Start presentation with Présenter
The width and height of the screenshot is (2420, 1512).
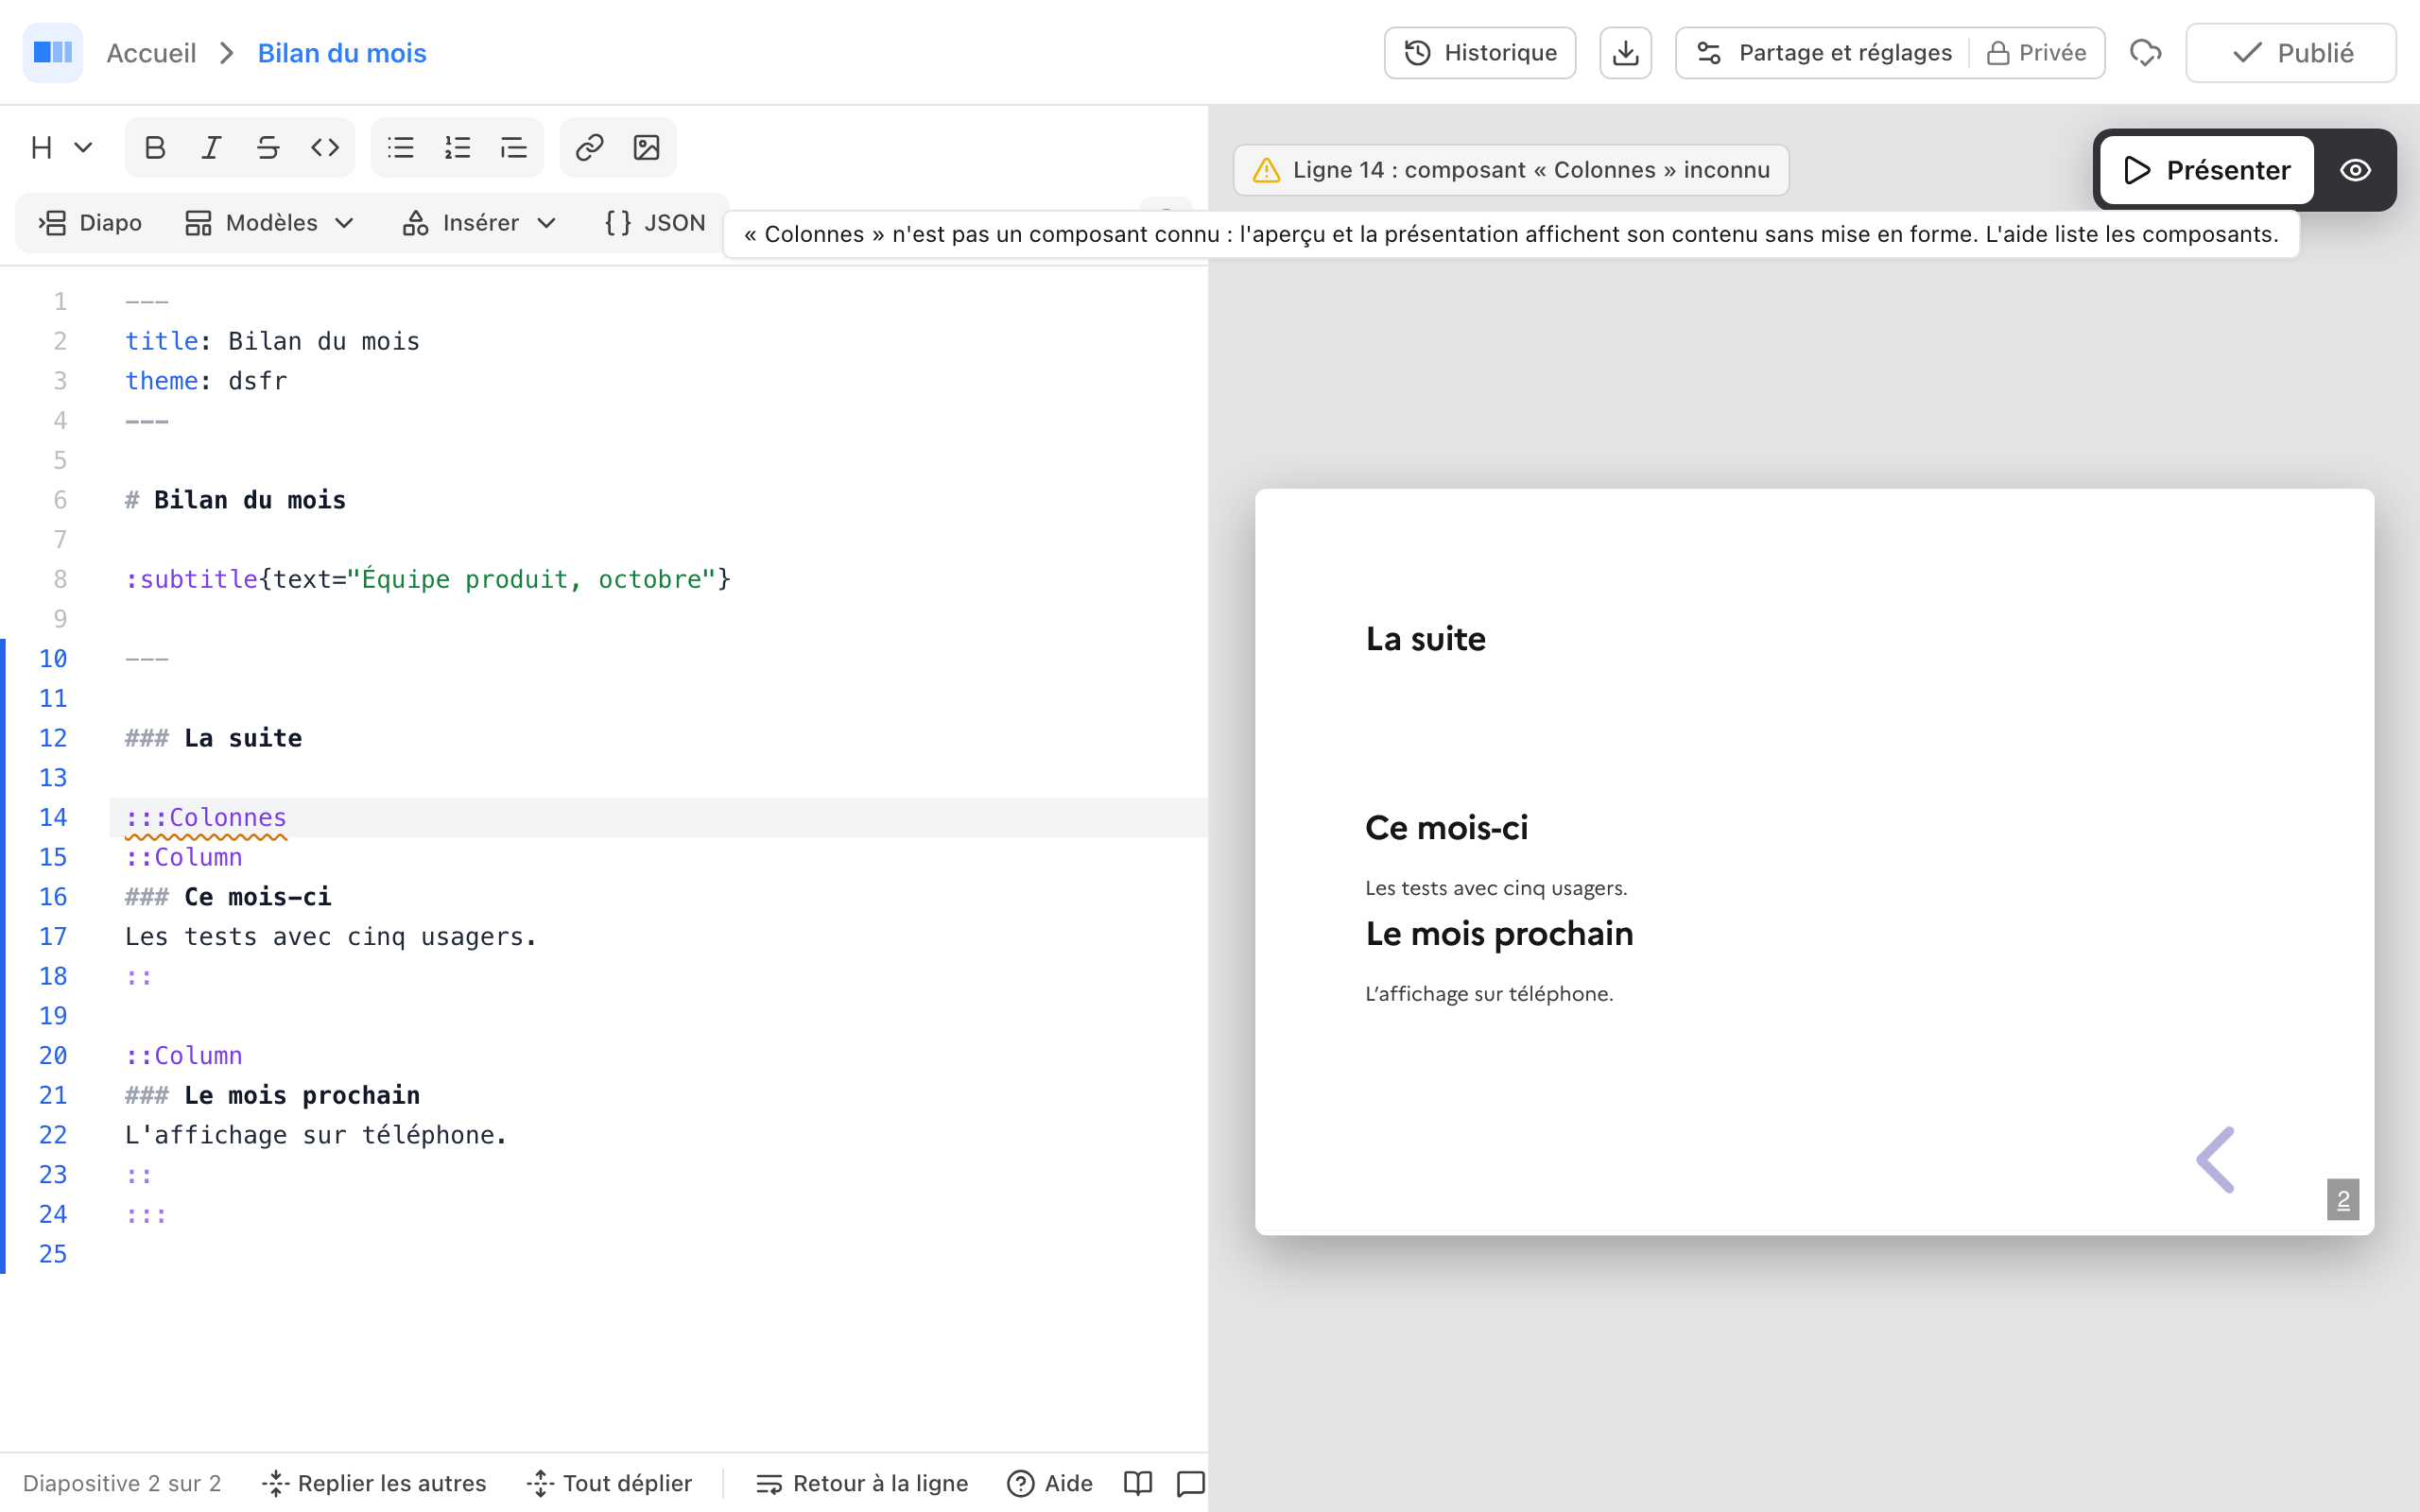pos(2207,170)
